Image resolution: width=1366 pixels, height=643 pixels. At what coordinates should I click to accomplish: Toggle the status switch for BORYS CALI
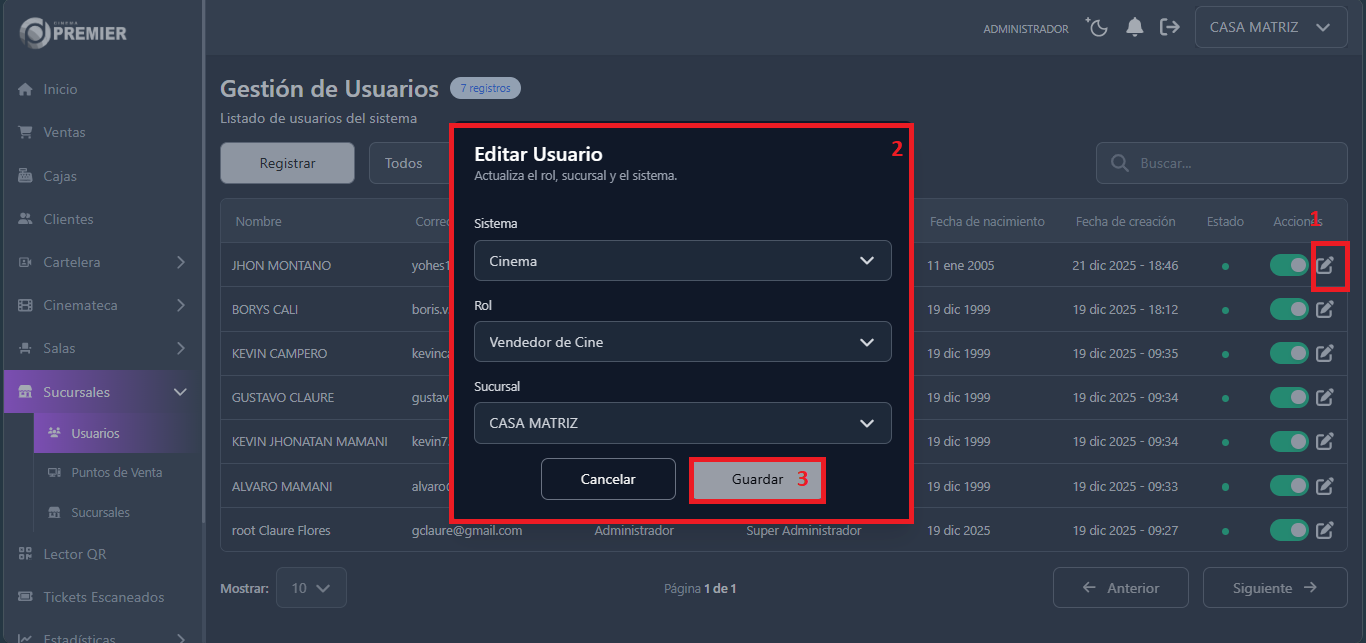coord(1288,309)
